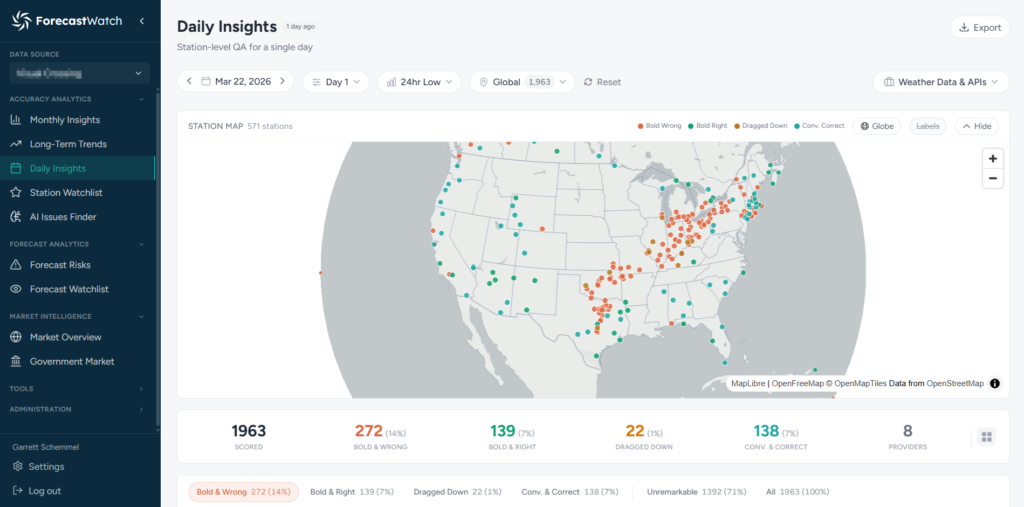This screenshot has width=1024, height=507.
Task: Open Government Market
Action: coord(72,362)
